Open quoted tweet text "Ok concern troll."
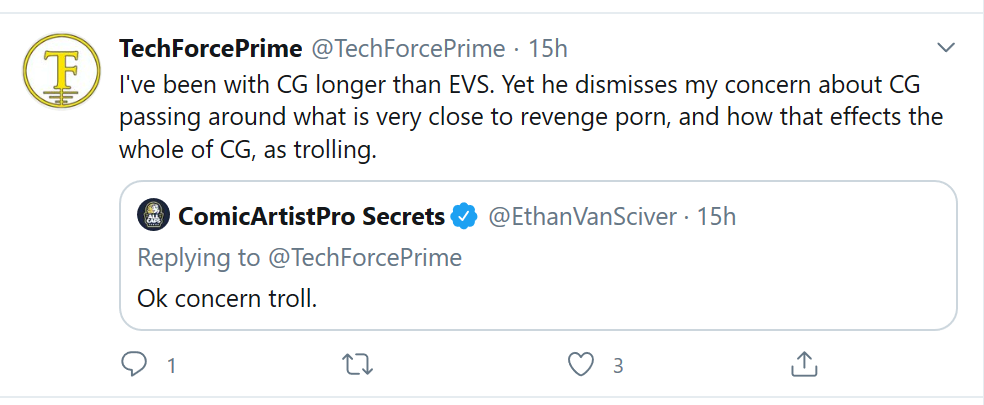 point(227,298)
